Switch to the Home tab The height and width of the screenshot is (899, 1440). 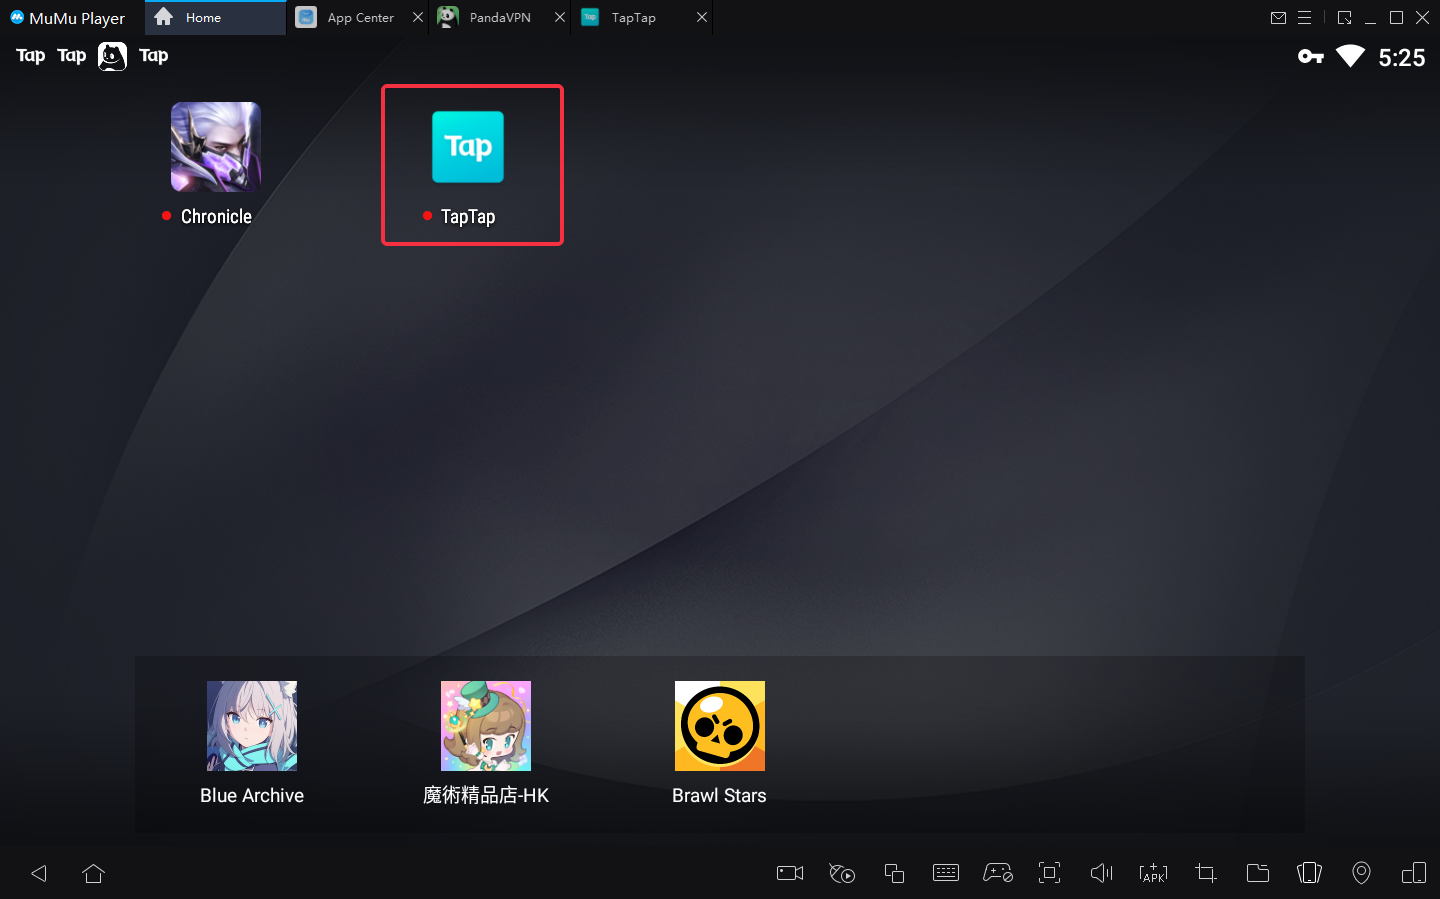point(215,18)
